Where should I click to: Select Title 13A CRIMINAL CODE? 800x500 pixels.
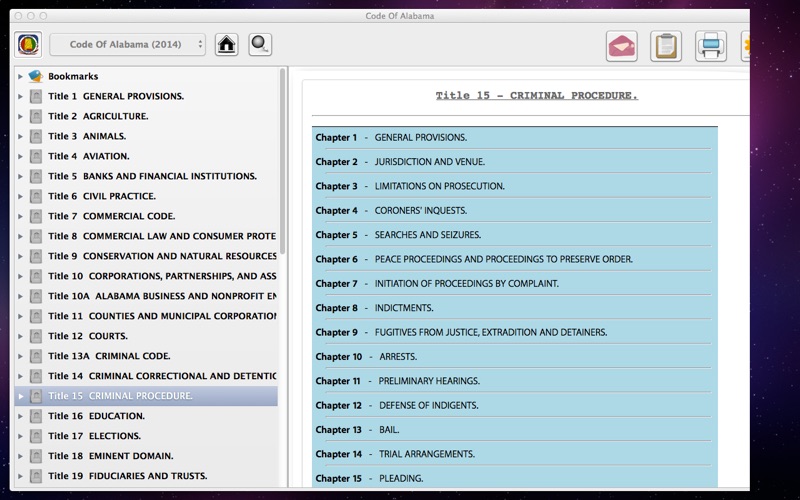point(109,356)
